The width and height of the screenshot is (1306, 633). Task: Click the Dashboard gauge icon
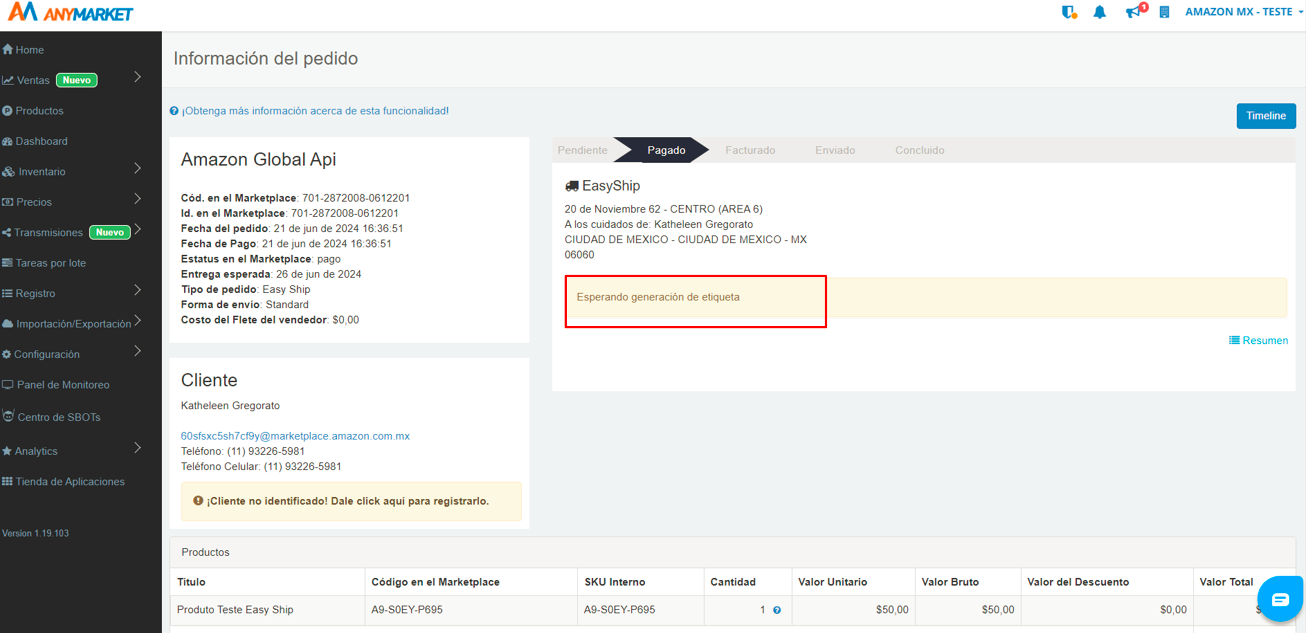pos(8,141)
